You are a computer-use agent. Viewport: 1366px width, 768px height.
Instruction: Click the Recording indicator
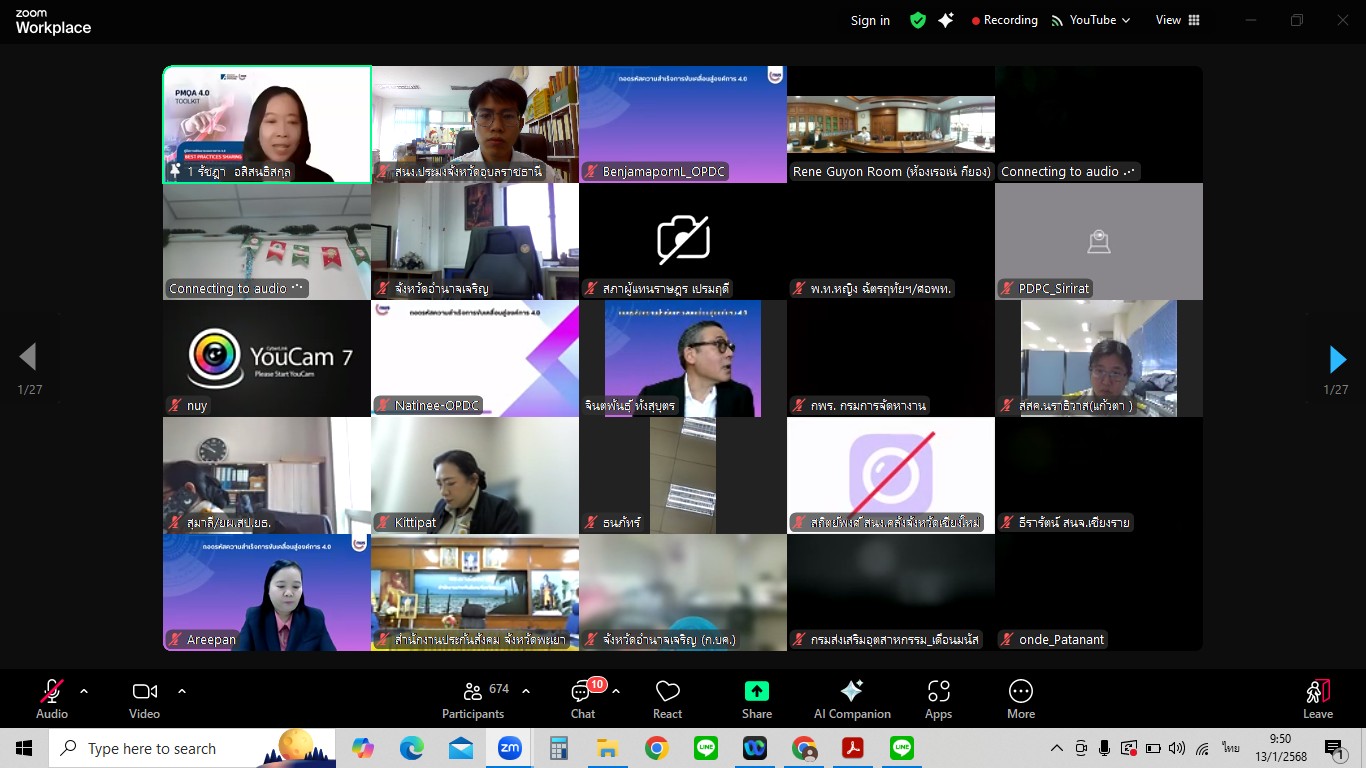point(1004,20)
